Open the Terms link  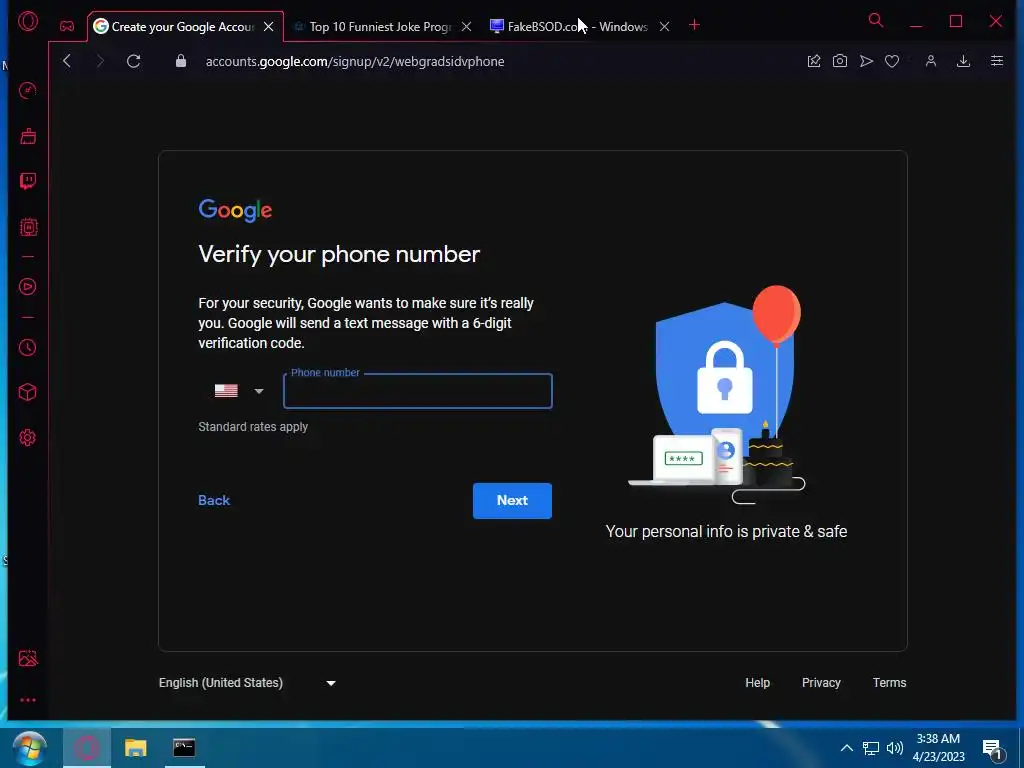coord(889,682)
